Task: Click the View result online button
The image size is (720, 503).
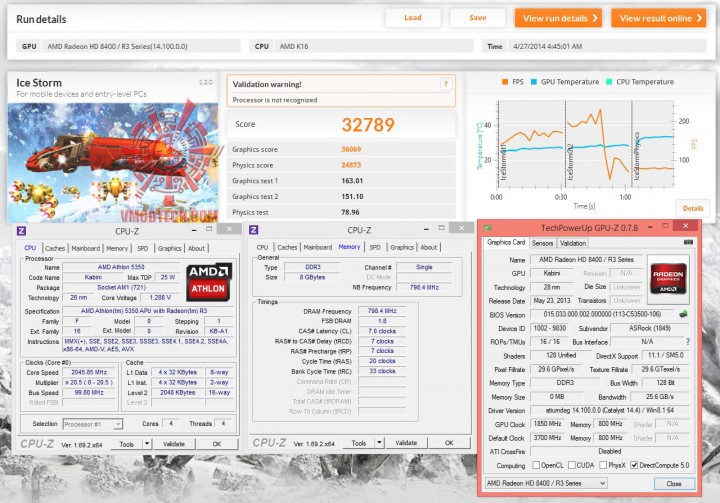Action: pos(658,18)
